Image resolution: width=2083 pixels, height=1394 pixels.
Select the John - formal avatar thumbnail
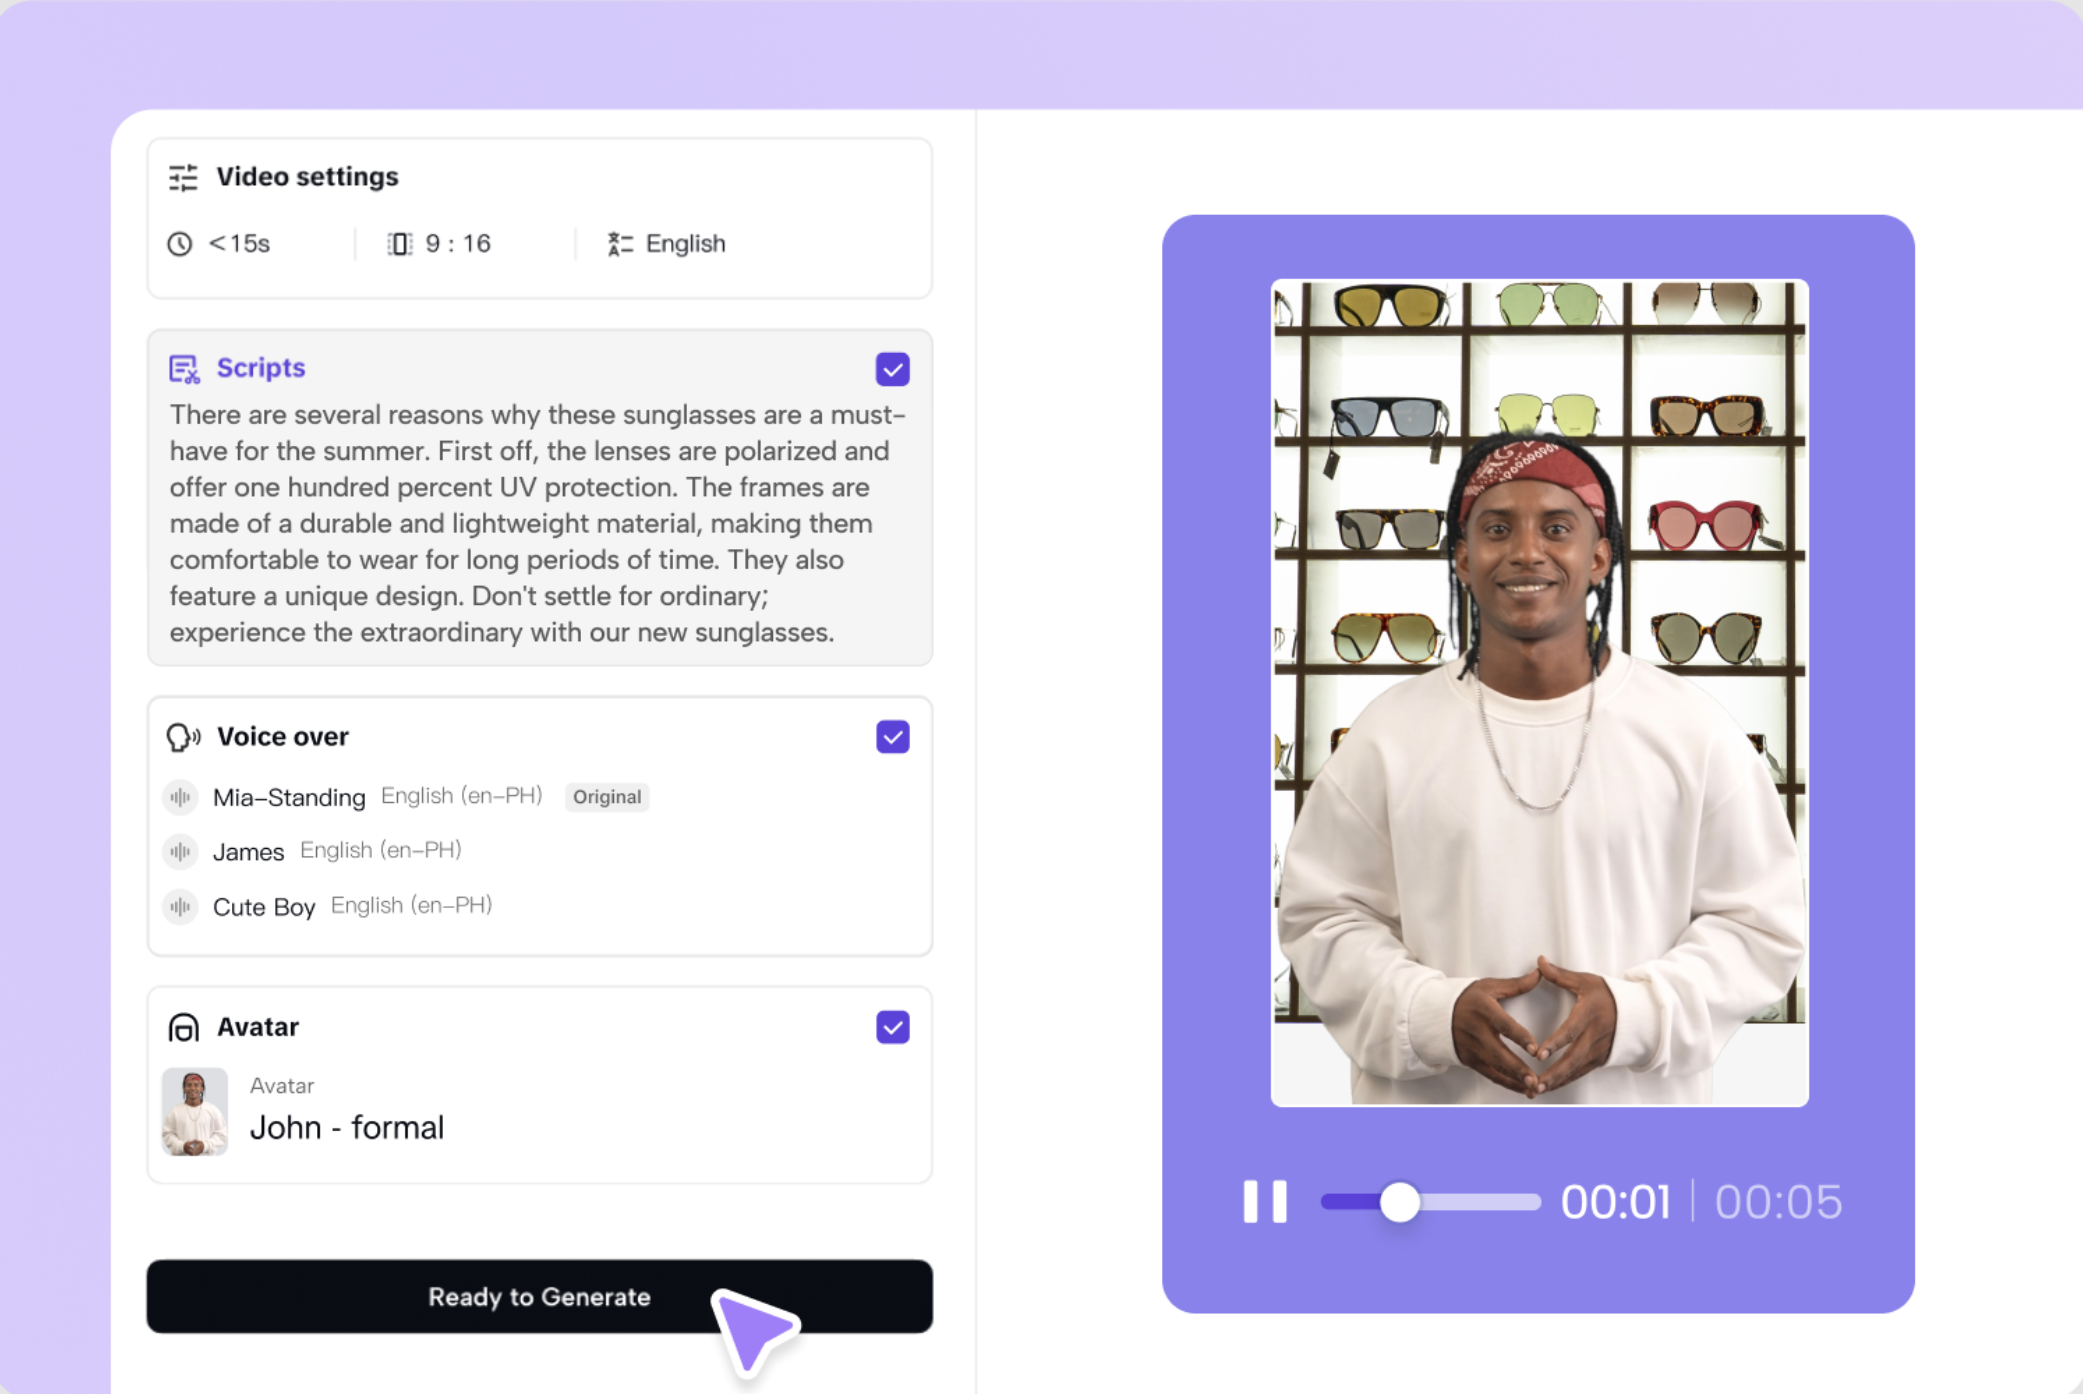click(x=195, y=1112)
